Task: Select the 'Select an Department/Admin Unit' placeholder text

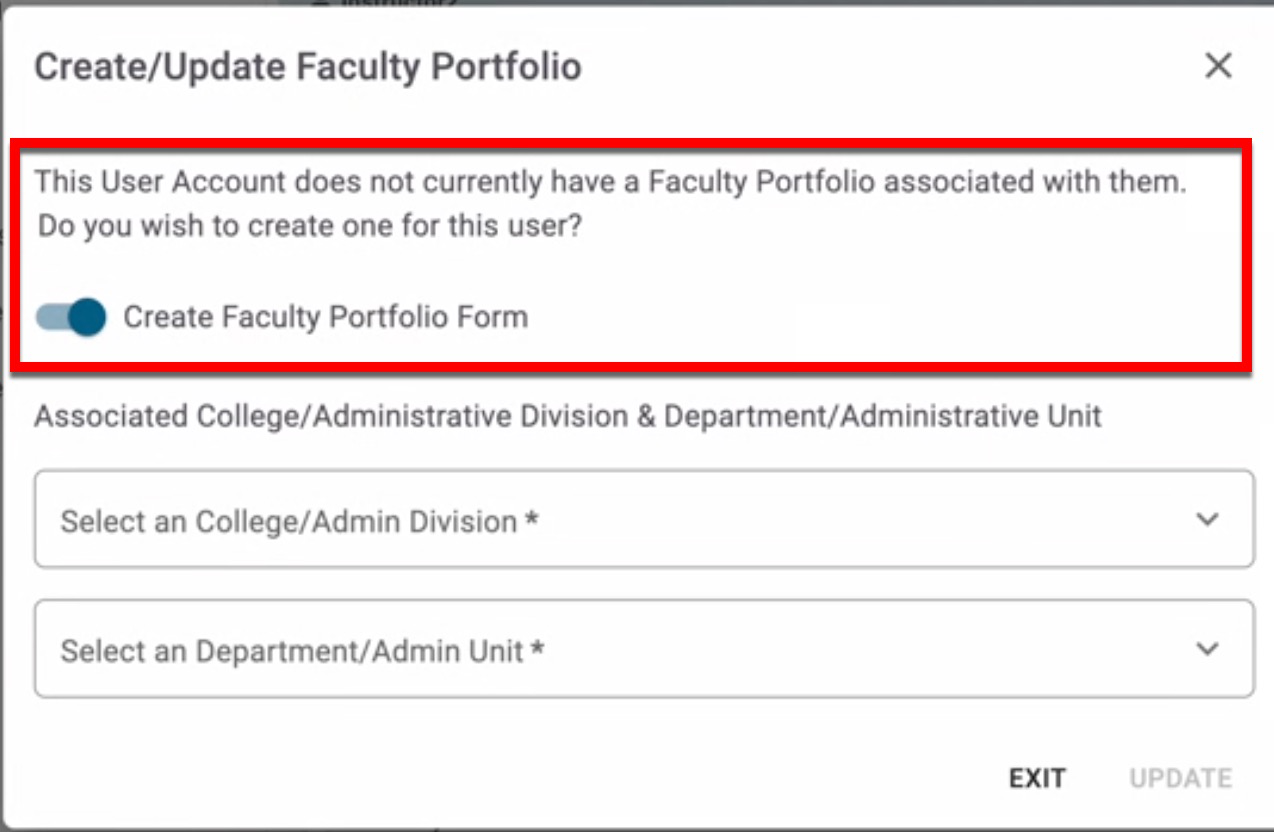Action: click(x=292, y=651)
